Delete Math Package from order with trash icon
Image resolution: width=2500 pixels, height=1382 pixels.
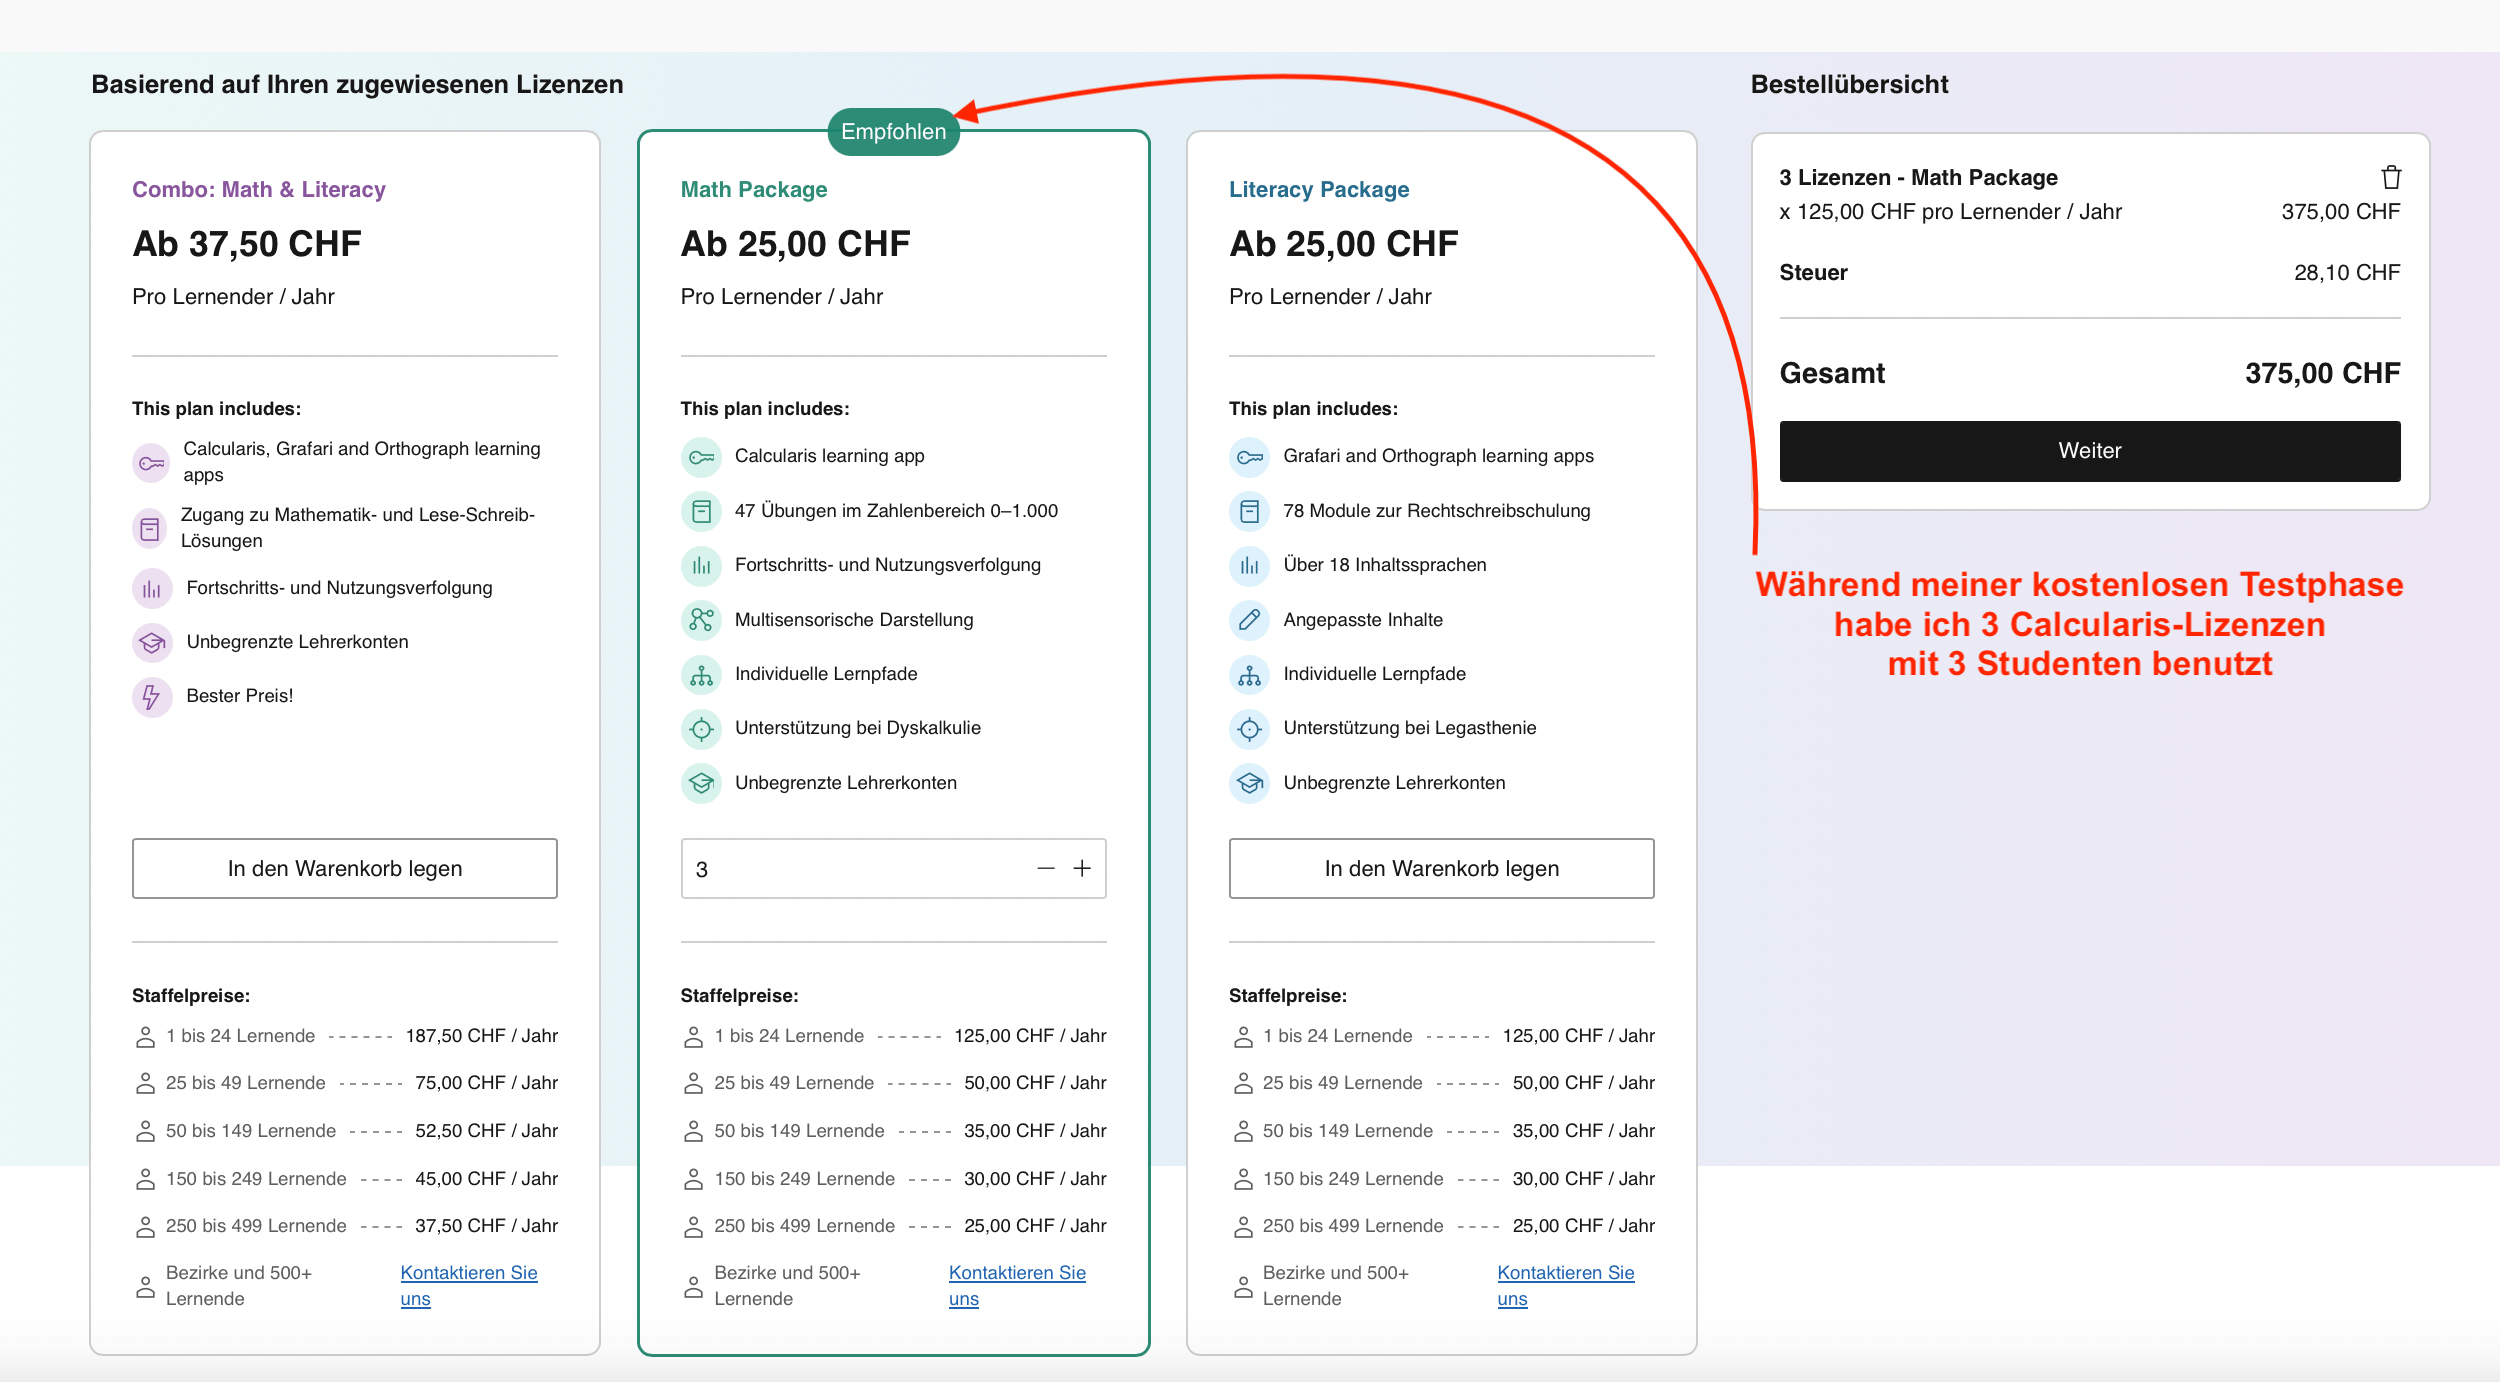tap(2390, 178)
